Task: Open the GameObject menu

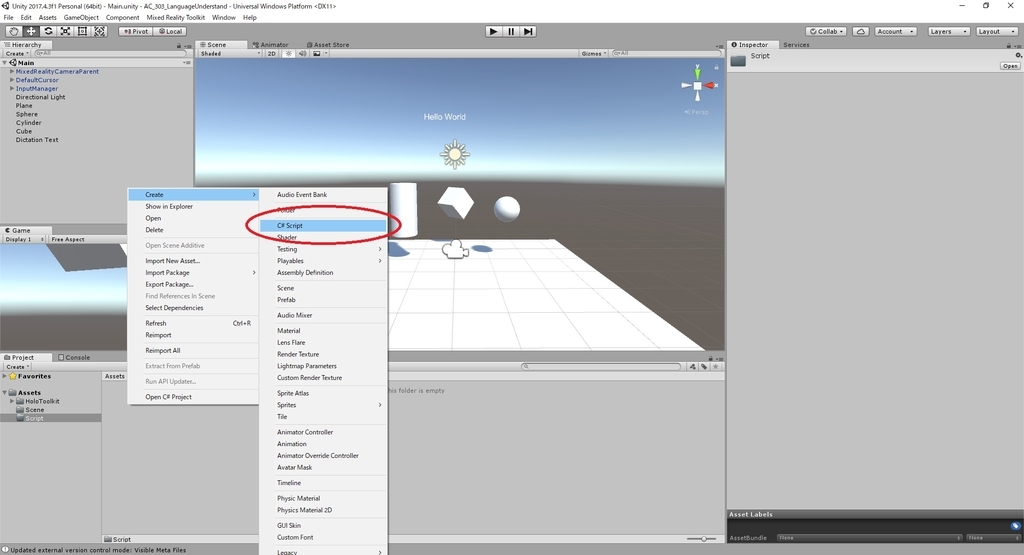Action: tap(81, 18)
